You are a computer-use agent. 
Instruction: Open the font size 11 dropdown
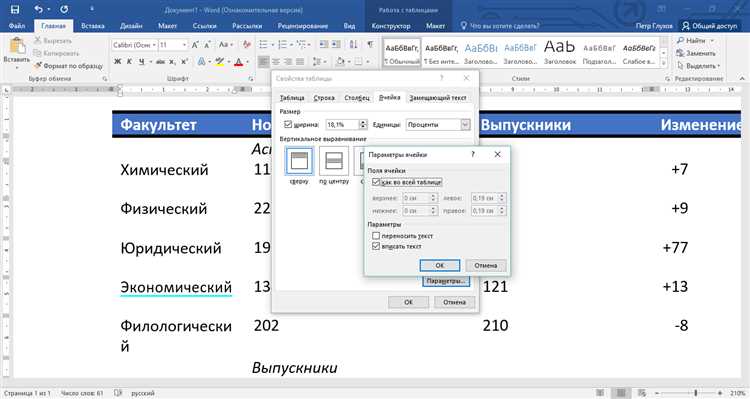(185, 45)
